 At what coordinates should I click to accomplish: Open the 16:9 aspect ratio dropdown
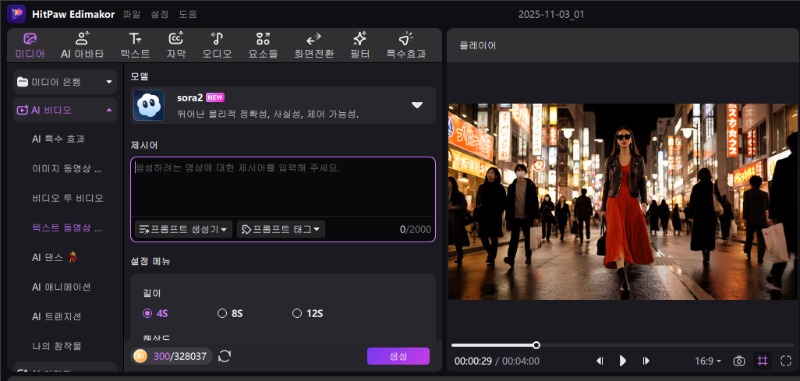[708, 361]
